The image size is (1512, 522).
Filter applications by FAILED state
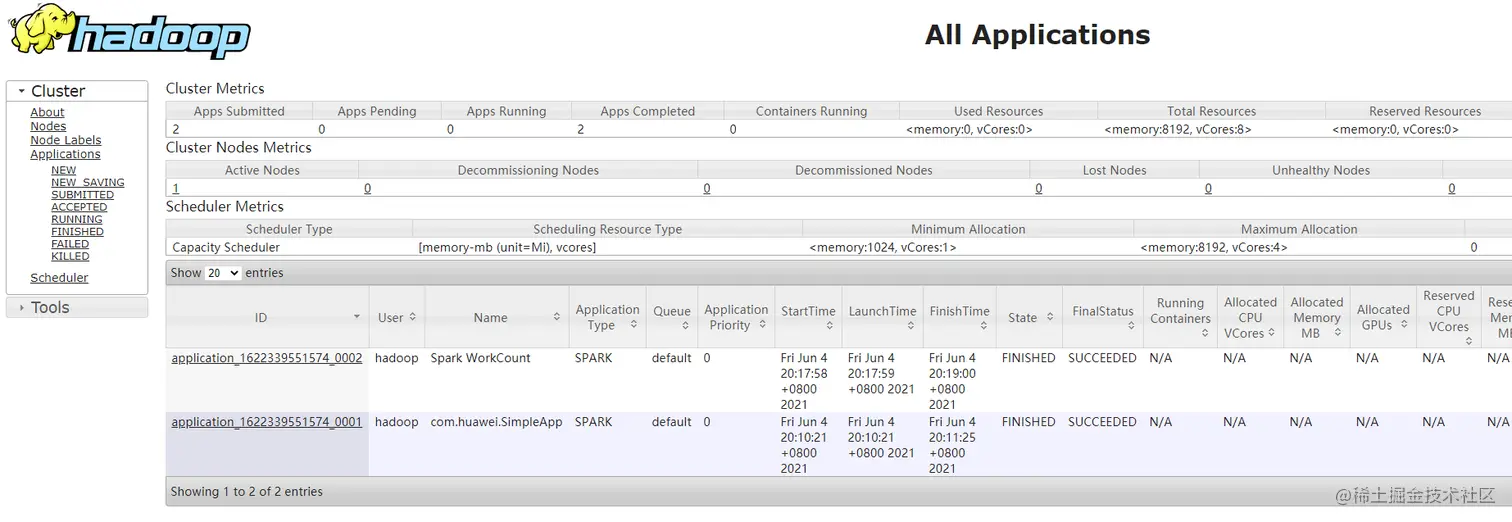pyautogui.click(x=70, y=244)
